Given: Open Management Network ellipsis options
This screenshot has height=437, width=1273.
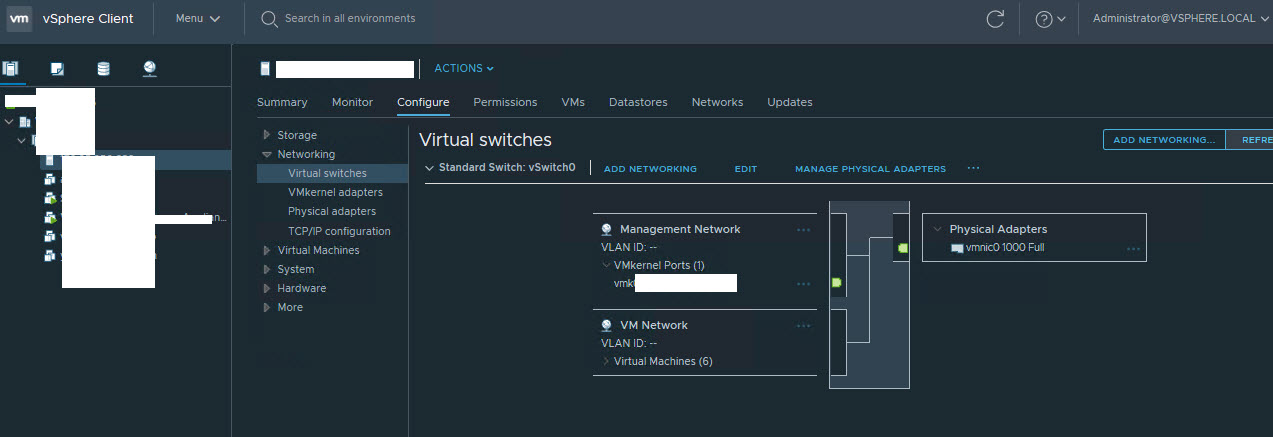Looking at the screenshot, I should [x=803, y=230].
